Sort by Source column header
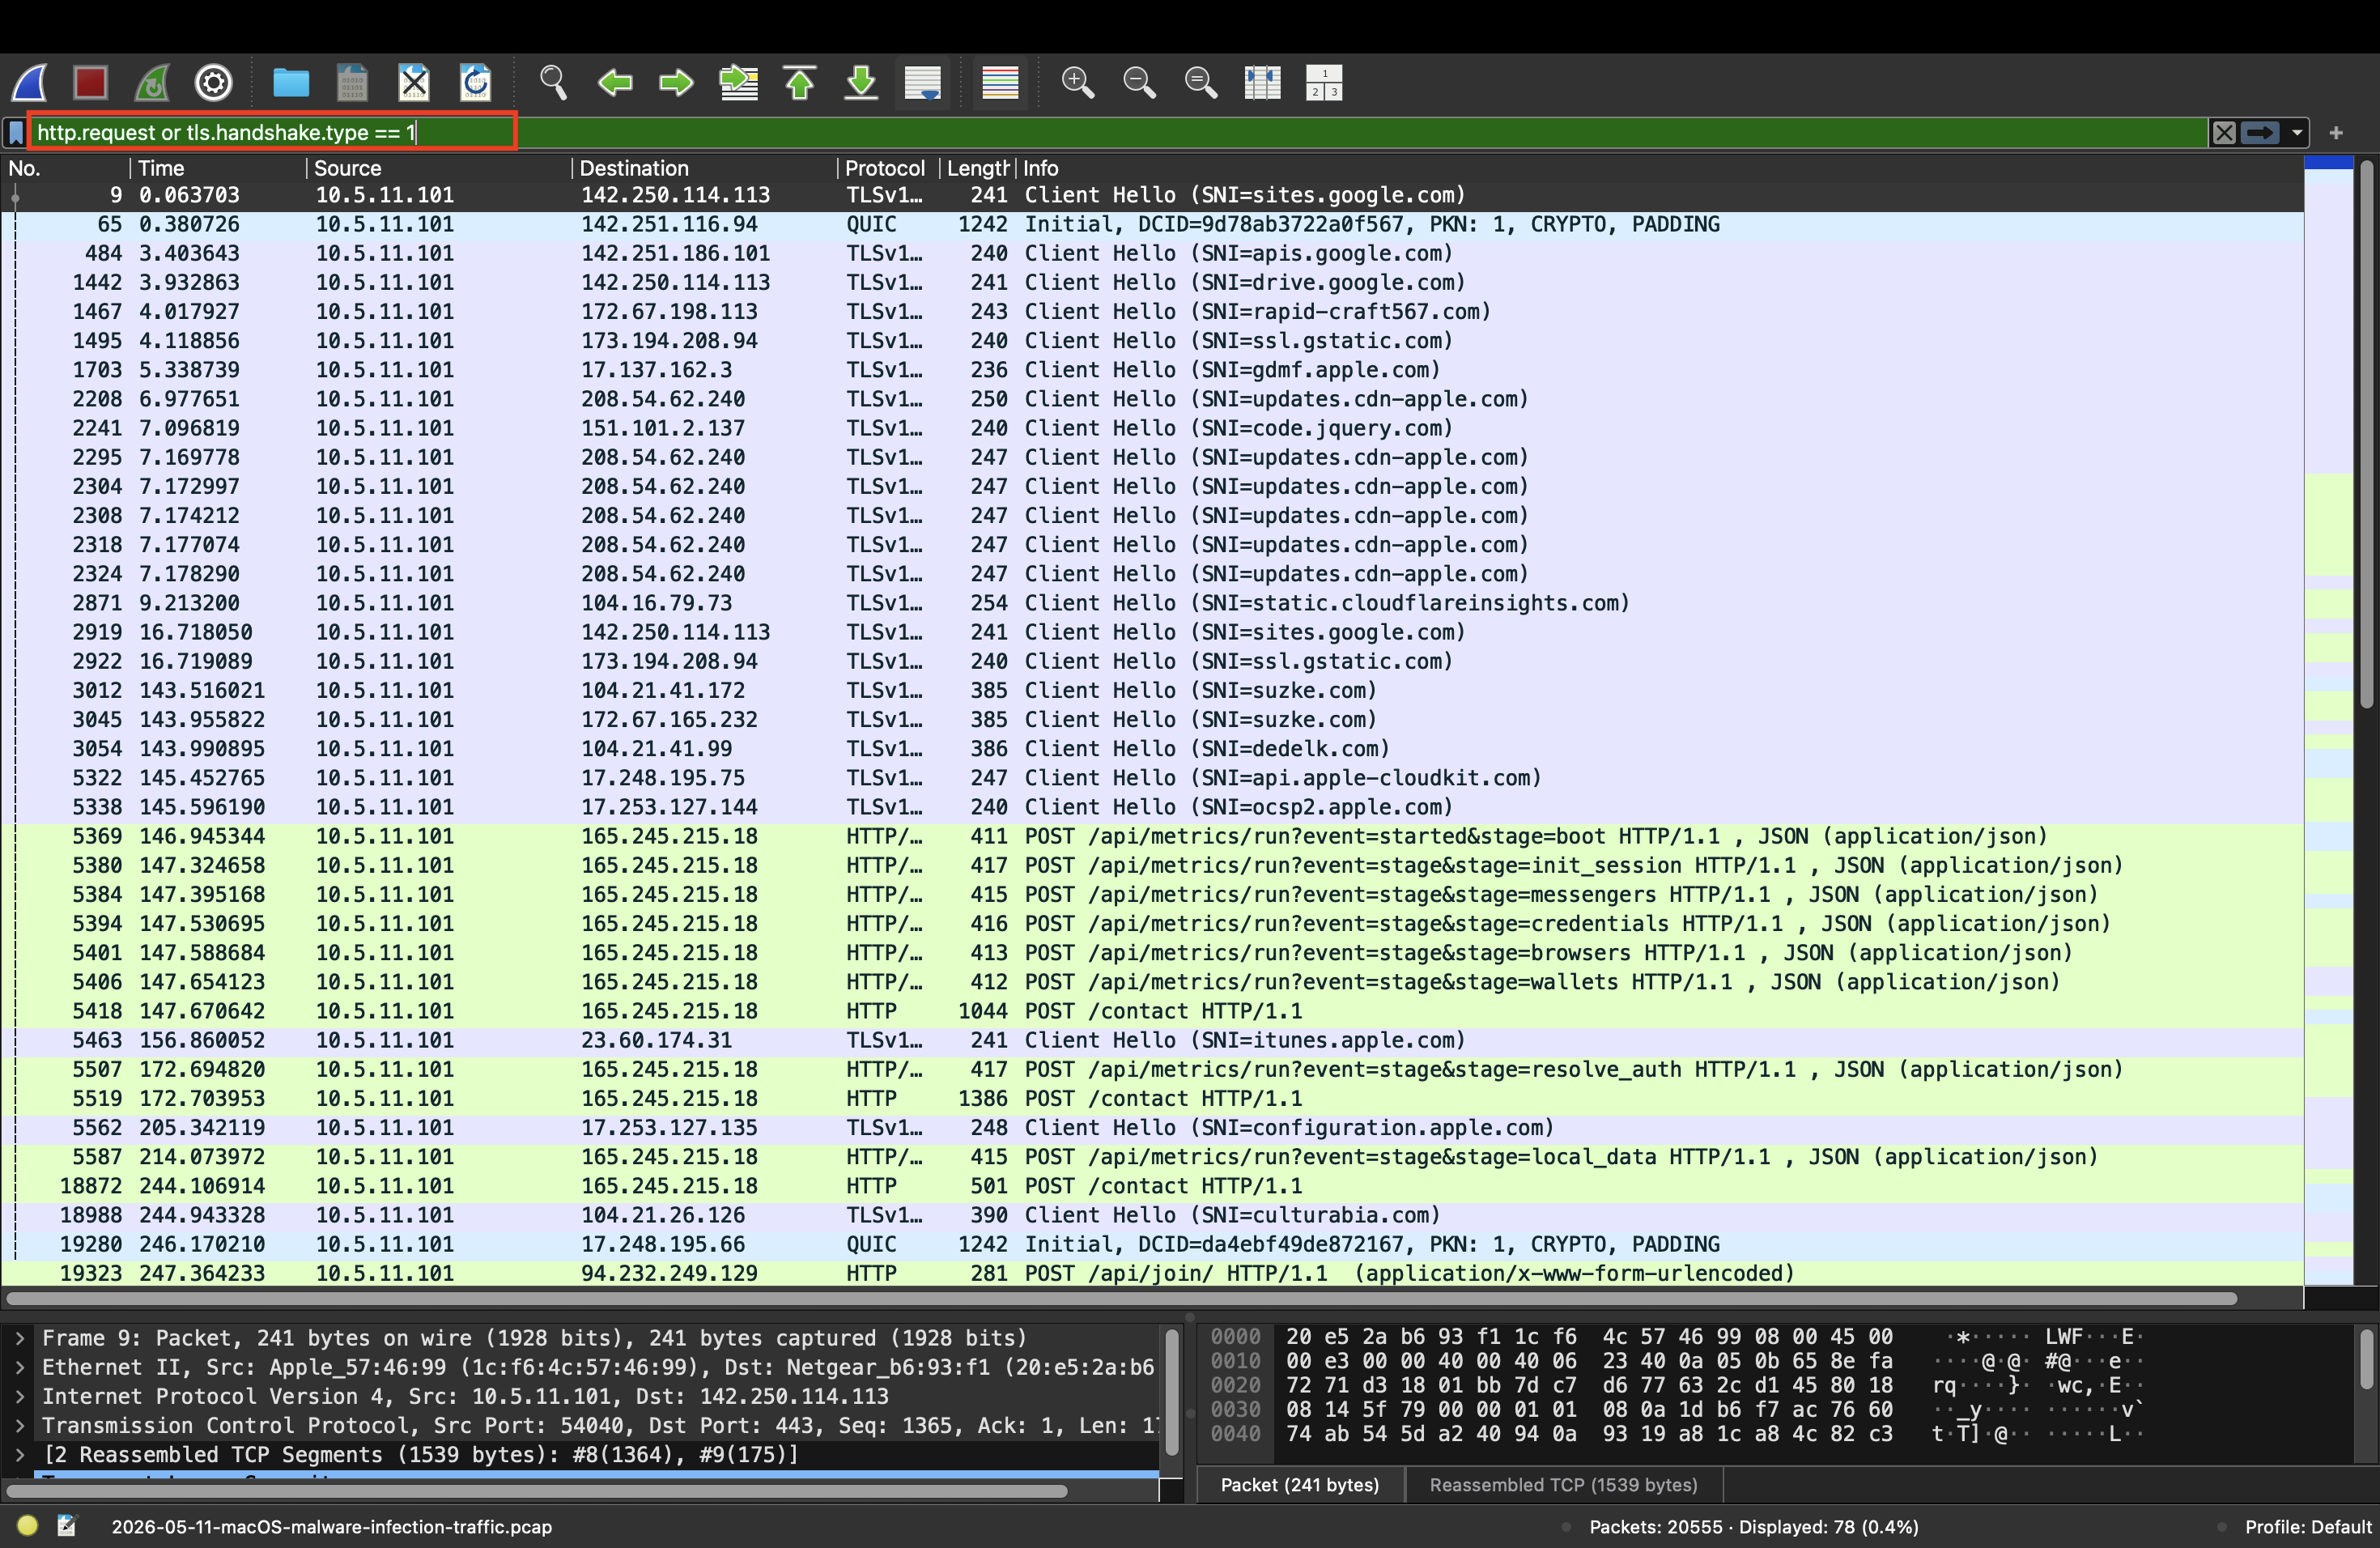Image resolution: width=2380 pixels, height=1548 pixels. 438,168
